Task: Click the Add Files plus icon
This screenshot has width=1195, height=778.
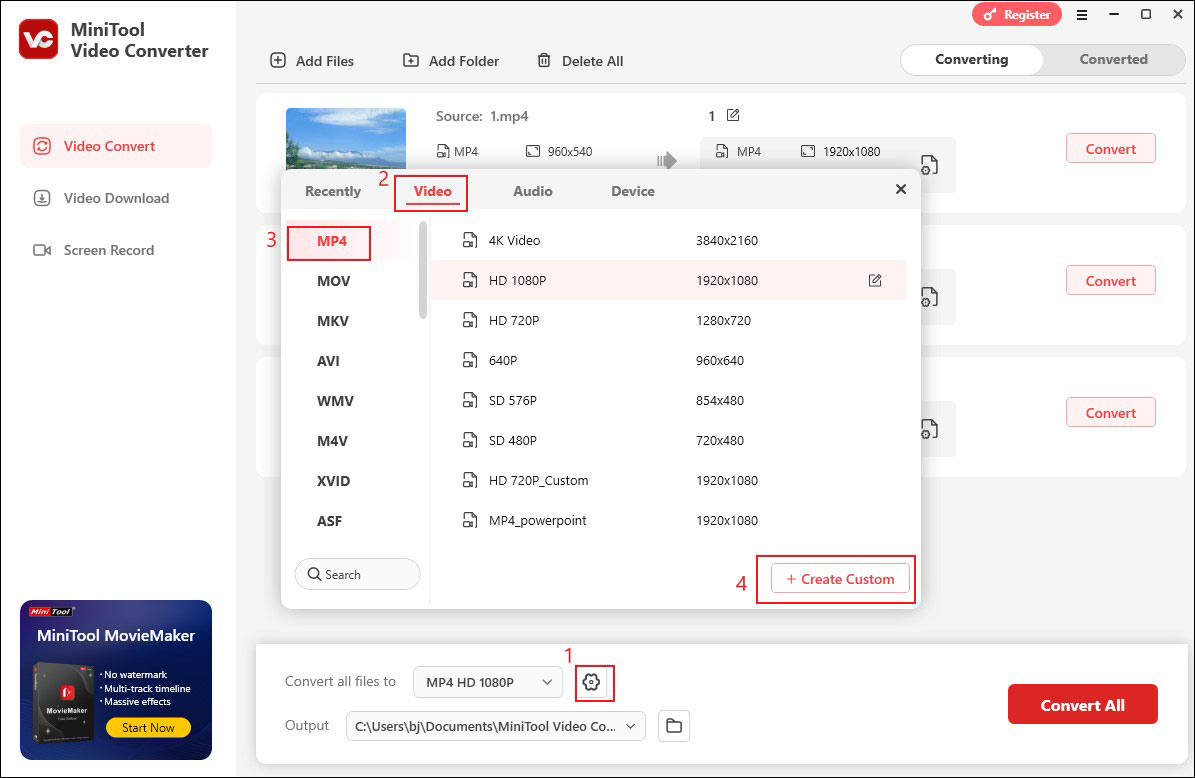Action: point(278,61)
